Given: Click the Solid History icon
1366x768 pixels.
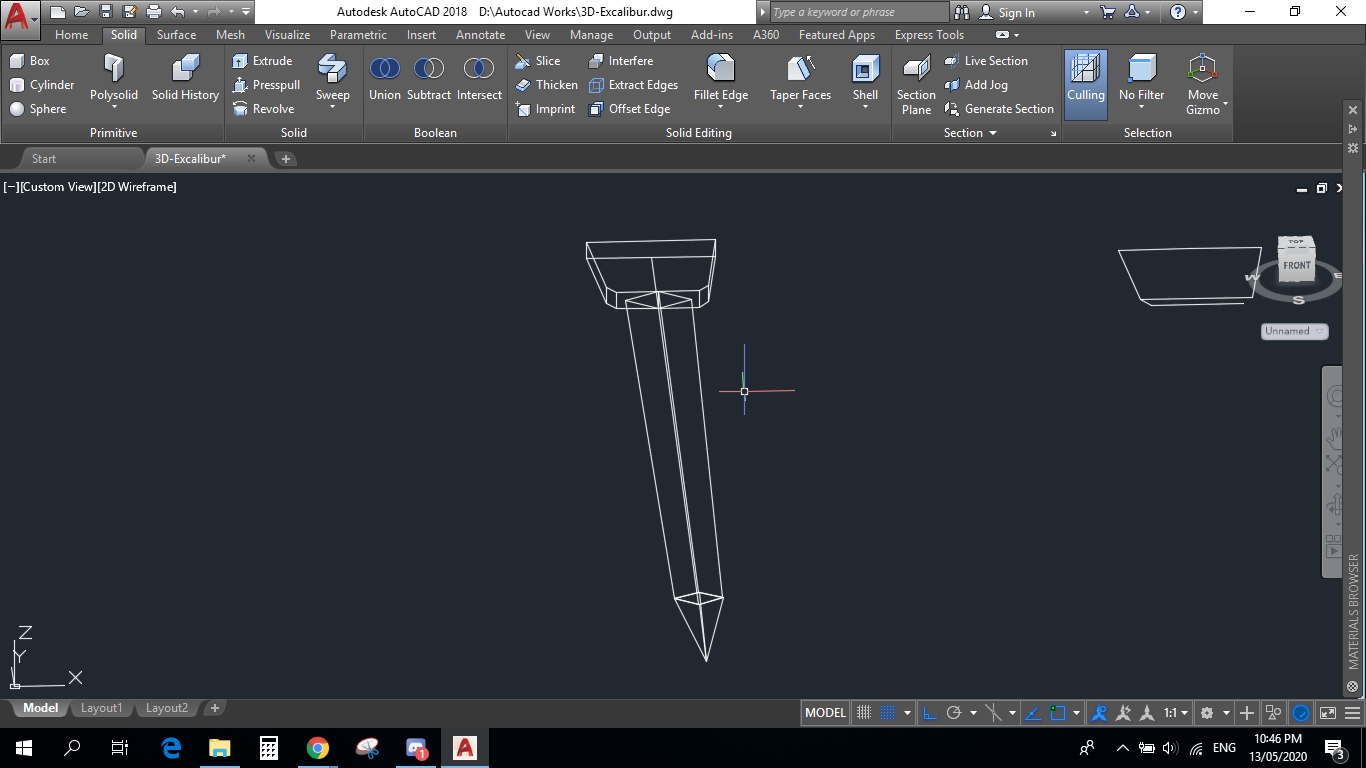Looking at the screenshot, I should (x=185, y=78).
